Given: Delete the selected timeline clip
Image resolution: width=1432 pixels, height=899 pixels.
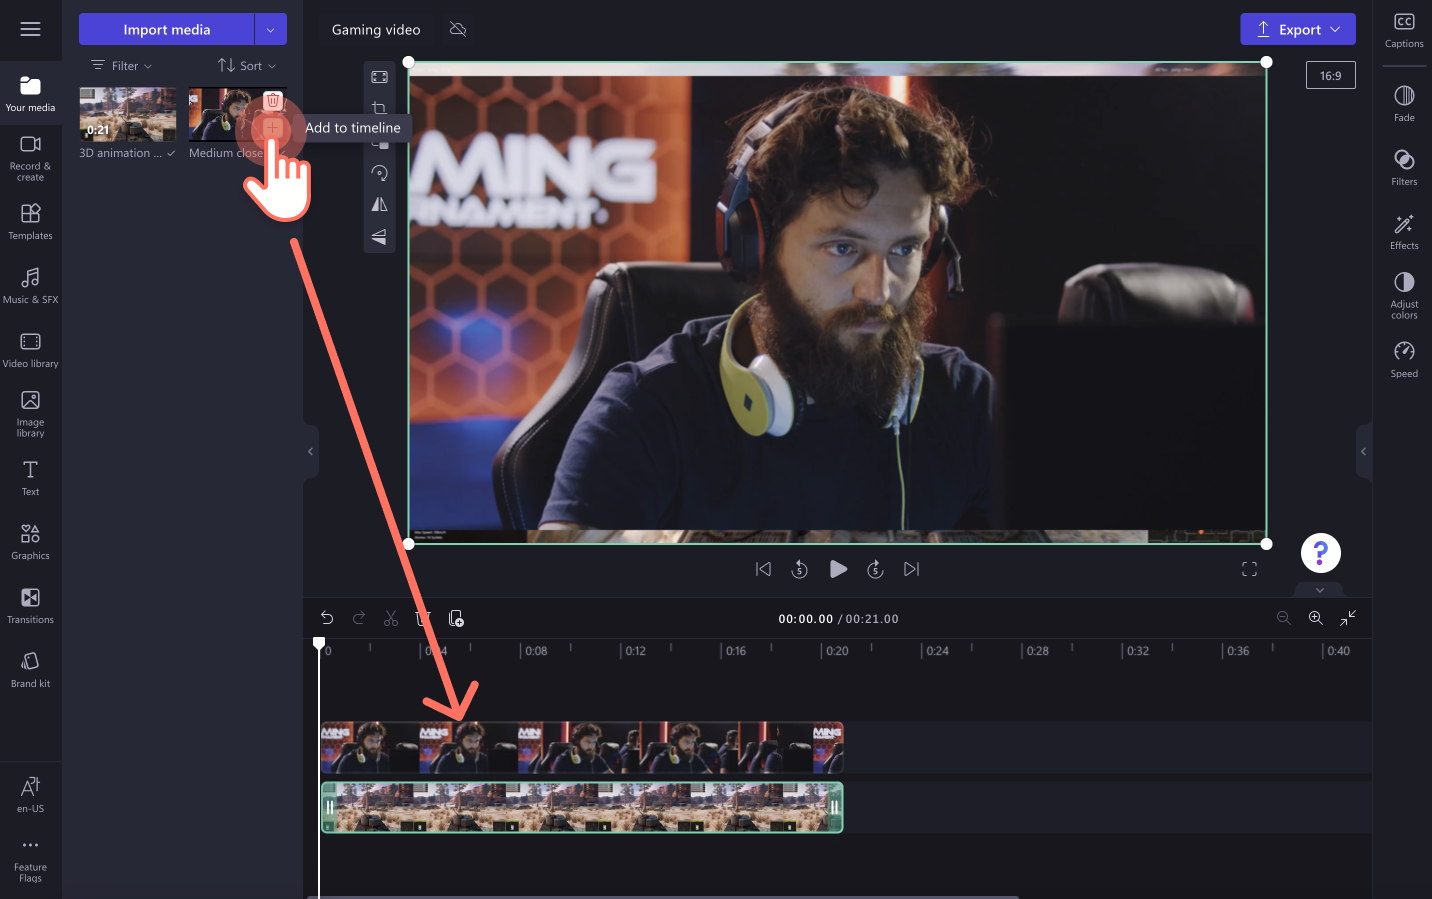Looking at the screenshot, I should pos(423,618).
